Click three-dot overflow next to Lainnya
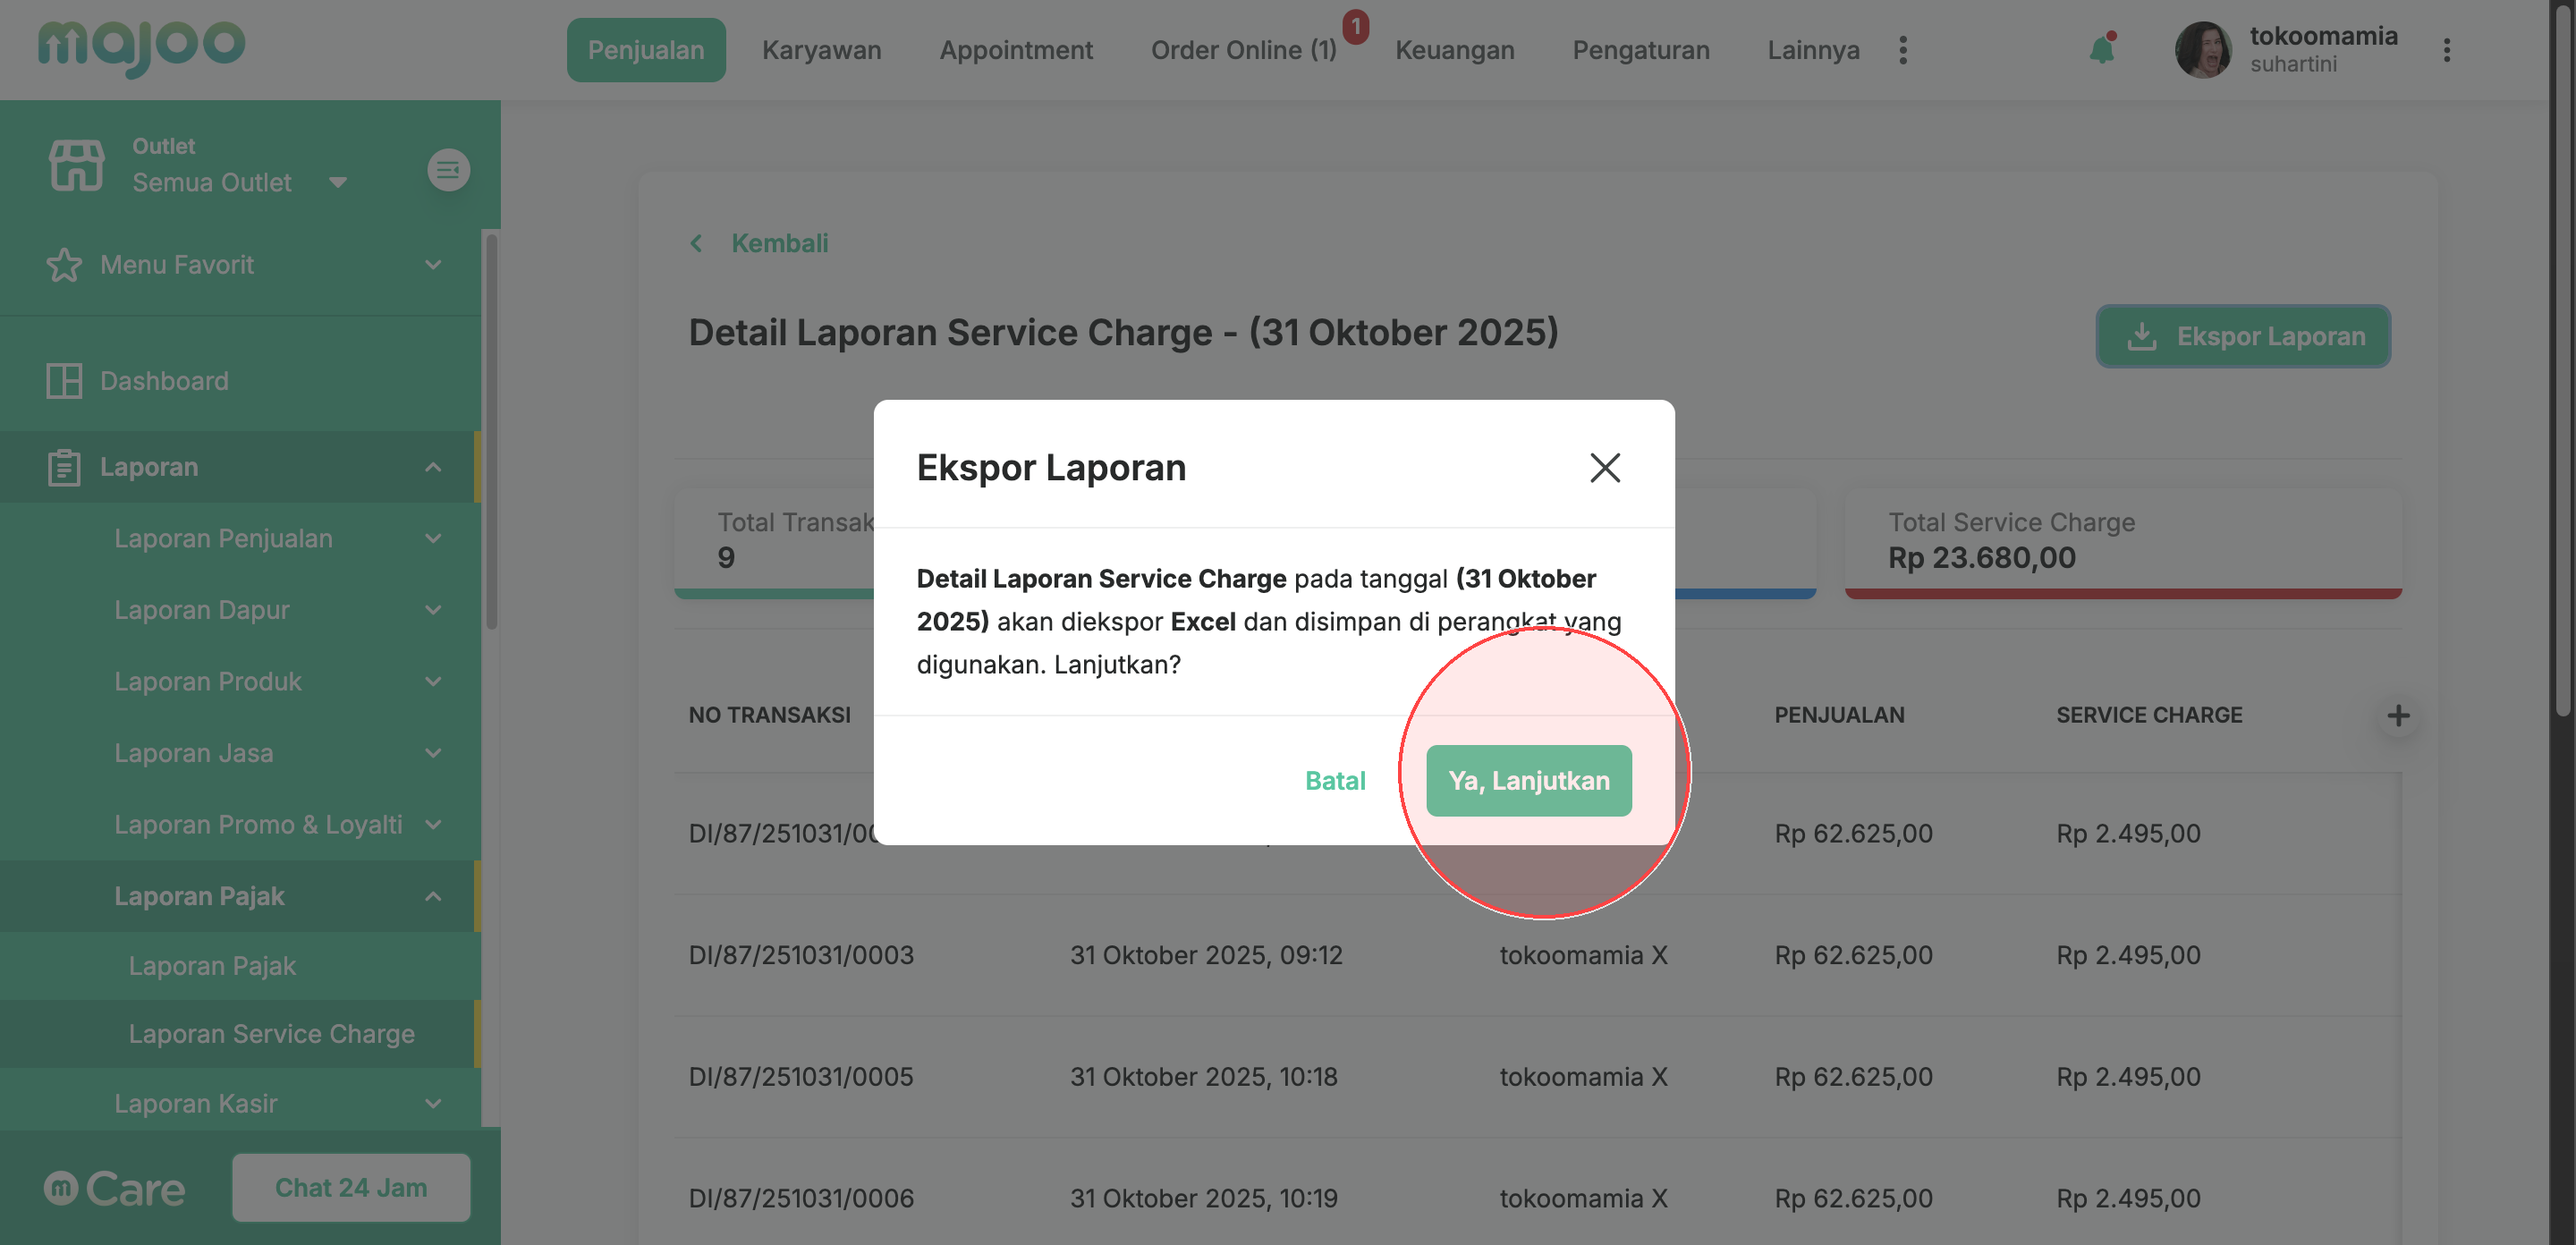This screenshot has width=2576, height=1245. 1902,50
